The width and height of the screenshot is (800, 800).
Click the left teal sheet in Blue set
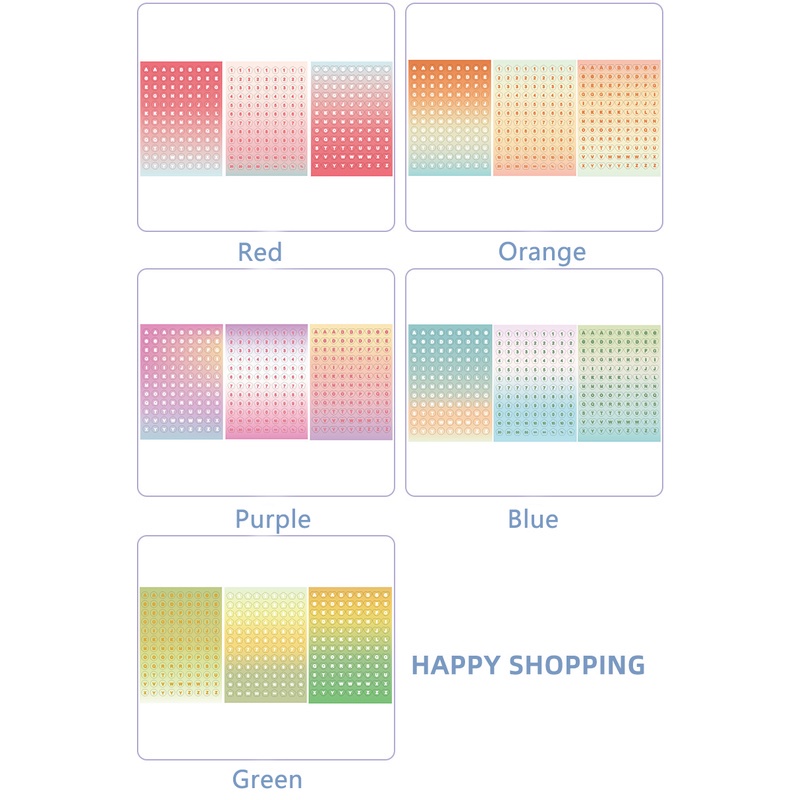pyautogui.click(x=449, y=382)
